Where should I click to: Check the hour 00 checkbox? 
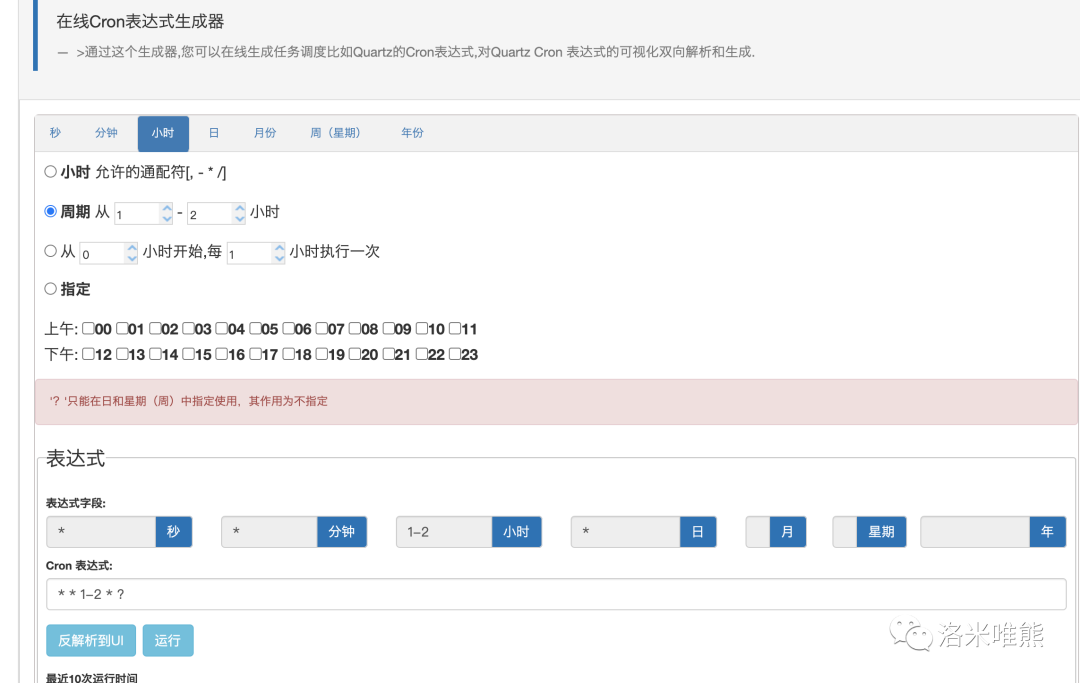coord(88,328)
